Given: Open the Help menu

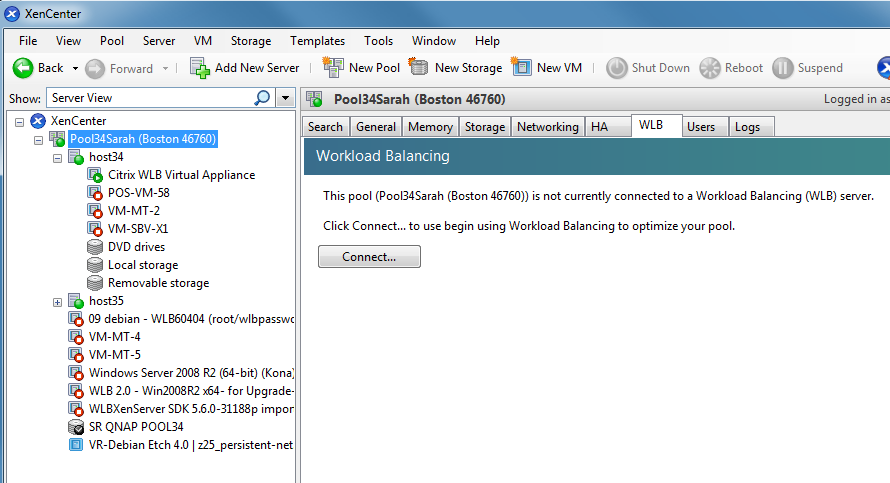Looking at the screenshot, I should [x=487, y=41].
